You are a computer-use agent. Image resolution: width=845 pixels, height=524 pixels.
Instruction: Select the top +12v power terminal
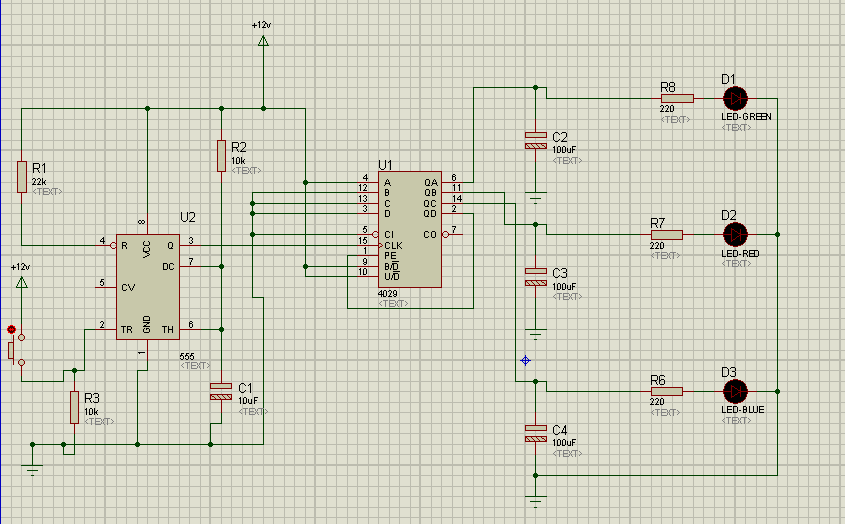click(263, 40)
